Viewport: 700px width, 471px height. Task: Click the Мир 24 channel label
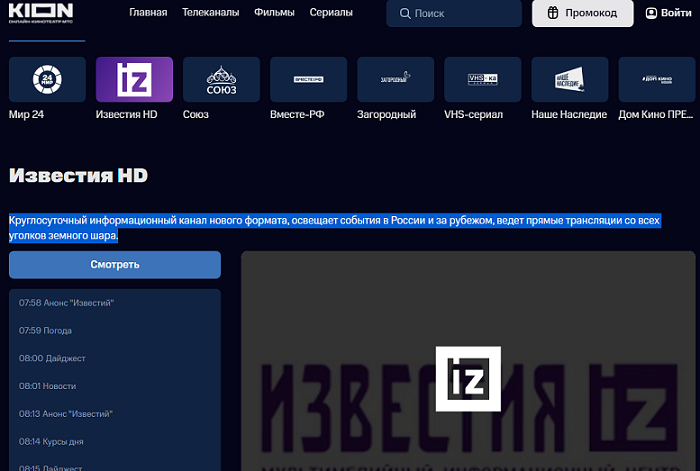[26, 114]
